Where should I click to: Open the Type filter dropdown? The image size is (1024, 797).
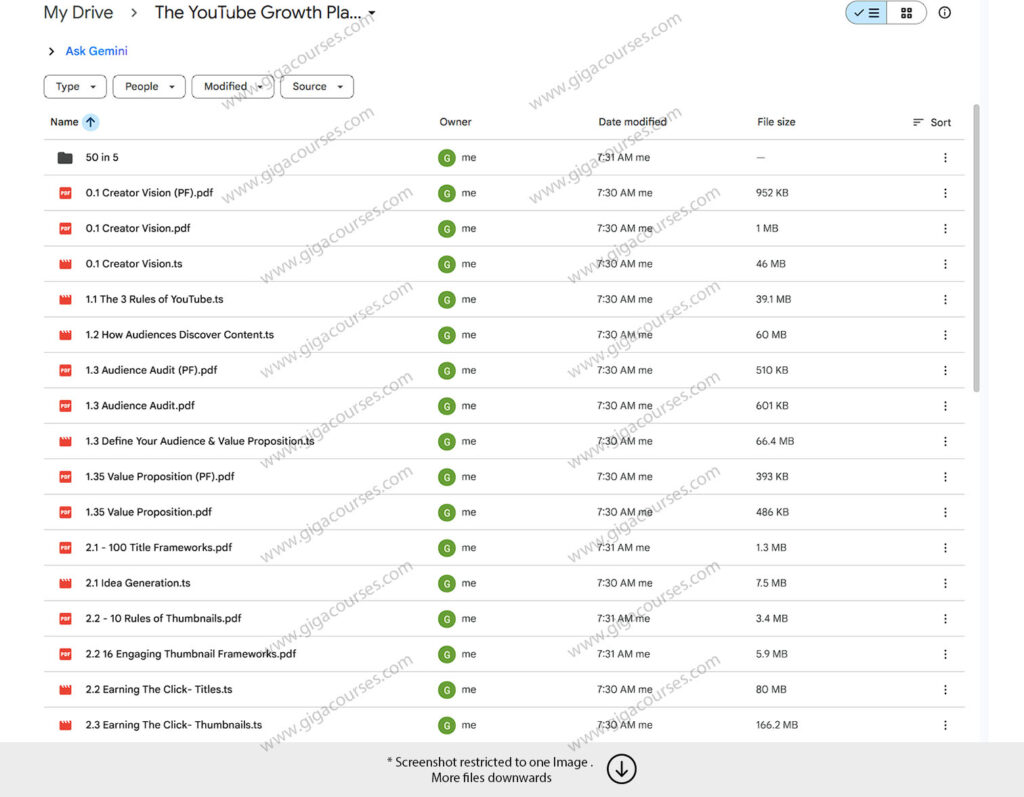[x=74, y=87]
